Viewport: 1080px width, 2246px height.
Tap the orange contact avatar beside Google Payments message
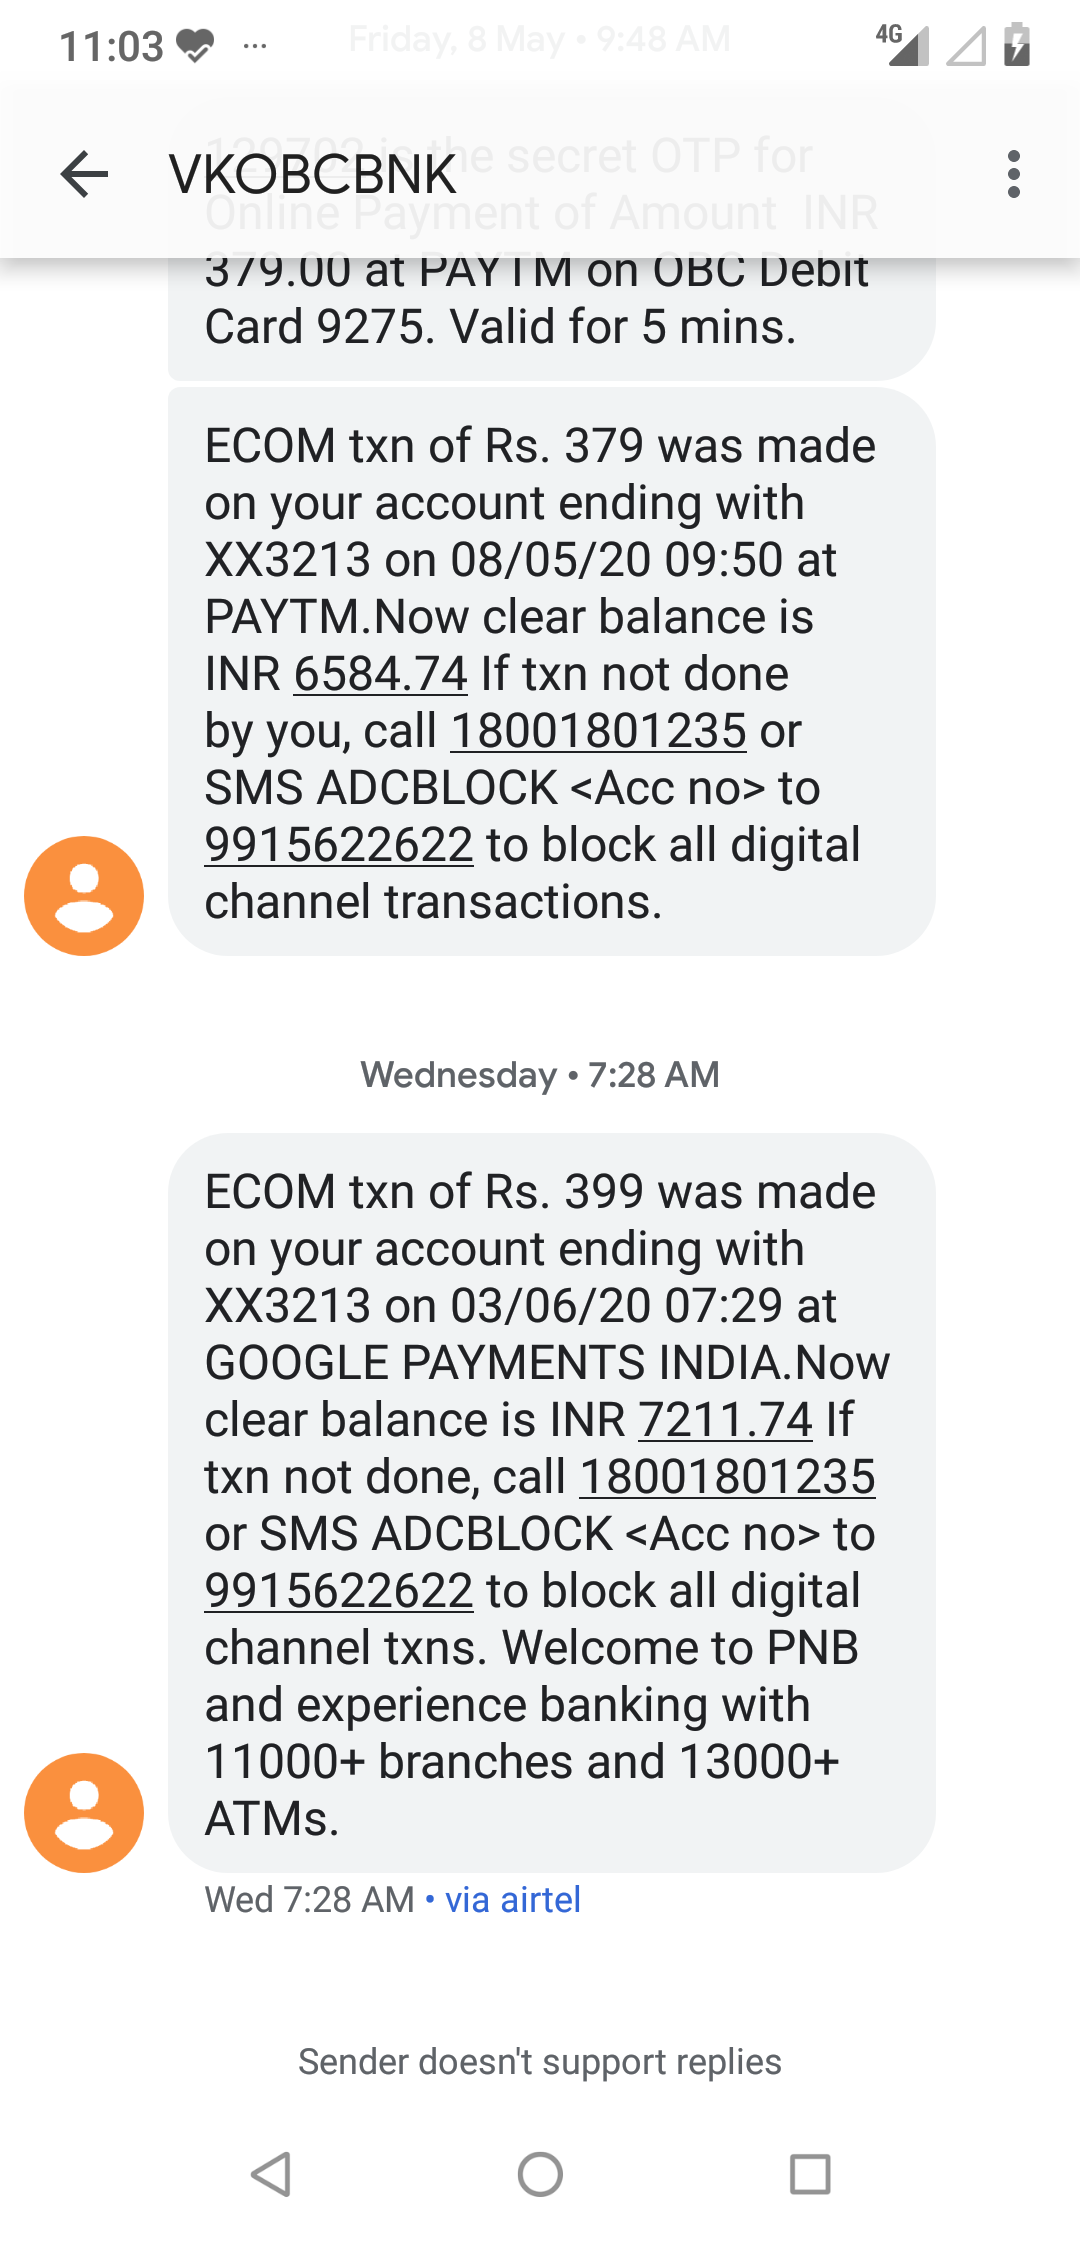[84, 1813]
